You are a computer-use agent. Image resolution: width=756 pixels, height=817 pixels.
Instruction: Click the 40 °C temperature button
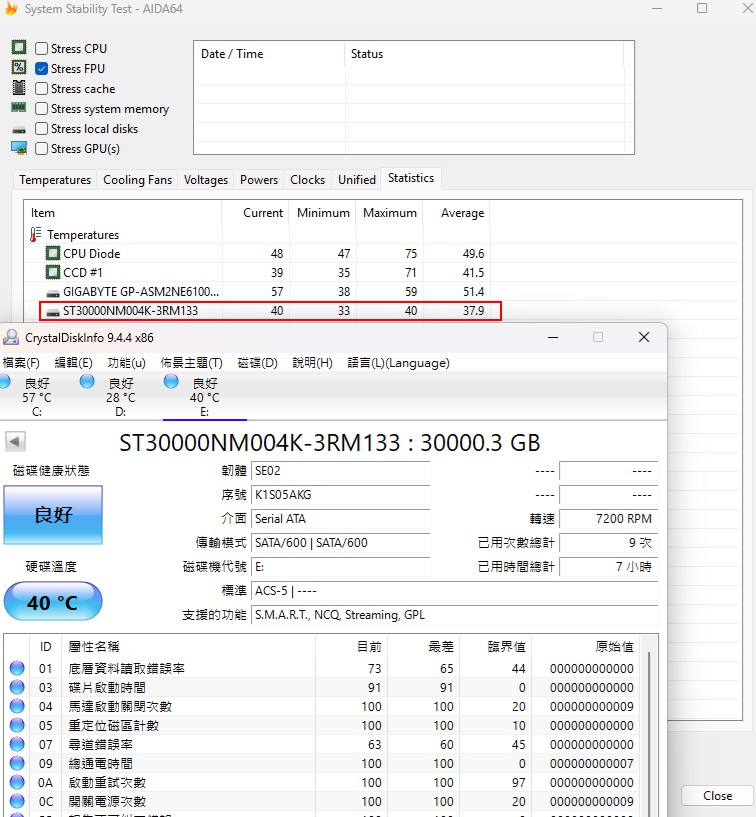[53, 602]
